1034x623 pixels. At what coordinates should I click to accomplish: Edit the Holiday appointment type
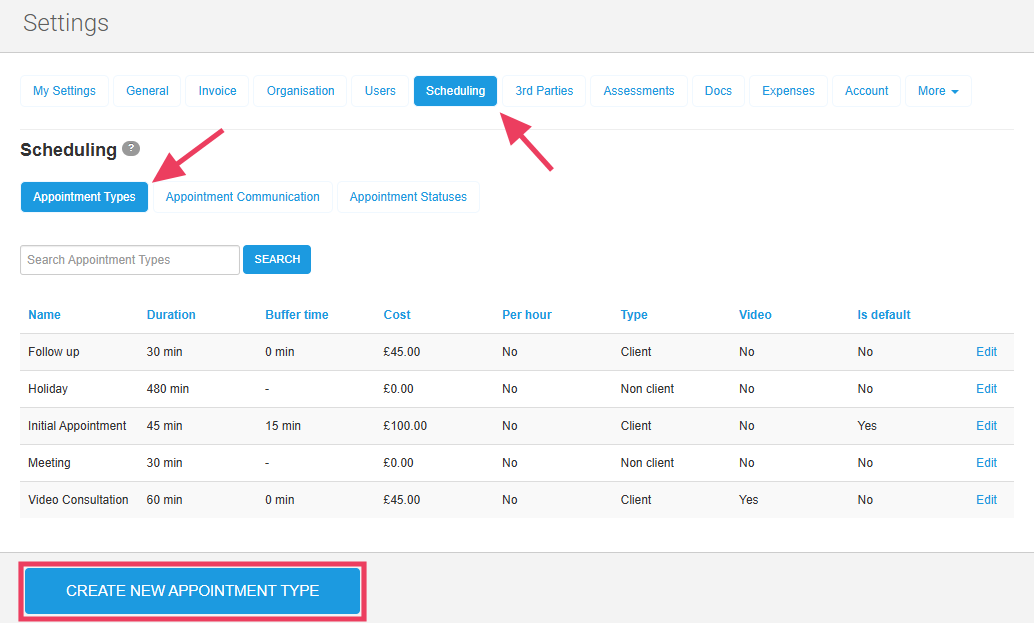click(x=986, y=389)
